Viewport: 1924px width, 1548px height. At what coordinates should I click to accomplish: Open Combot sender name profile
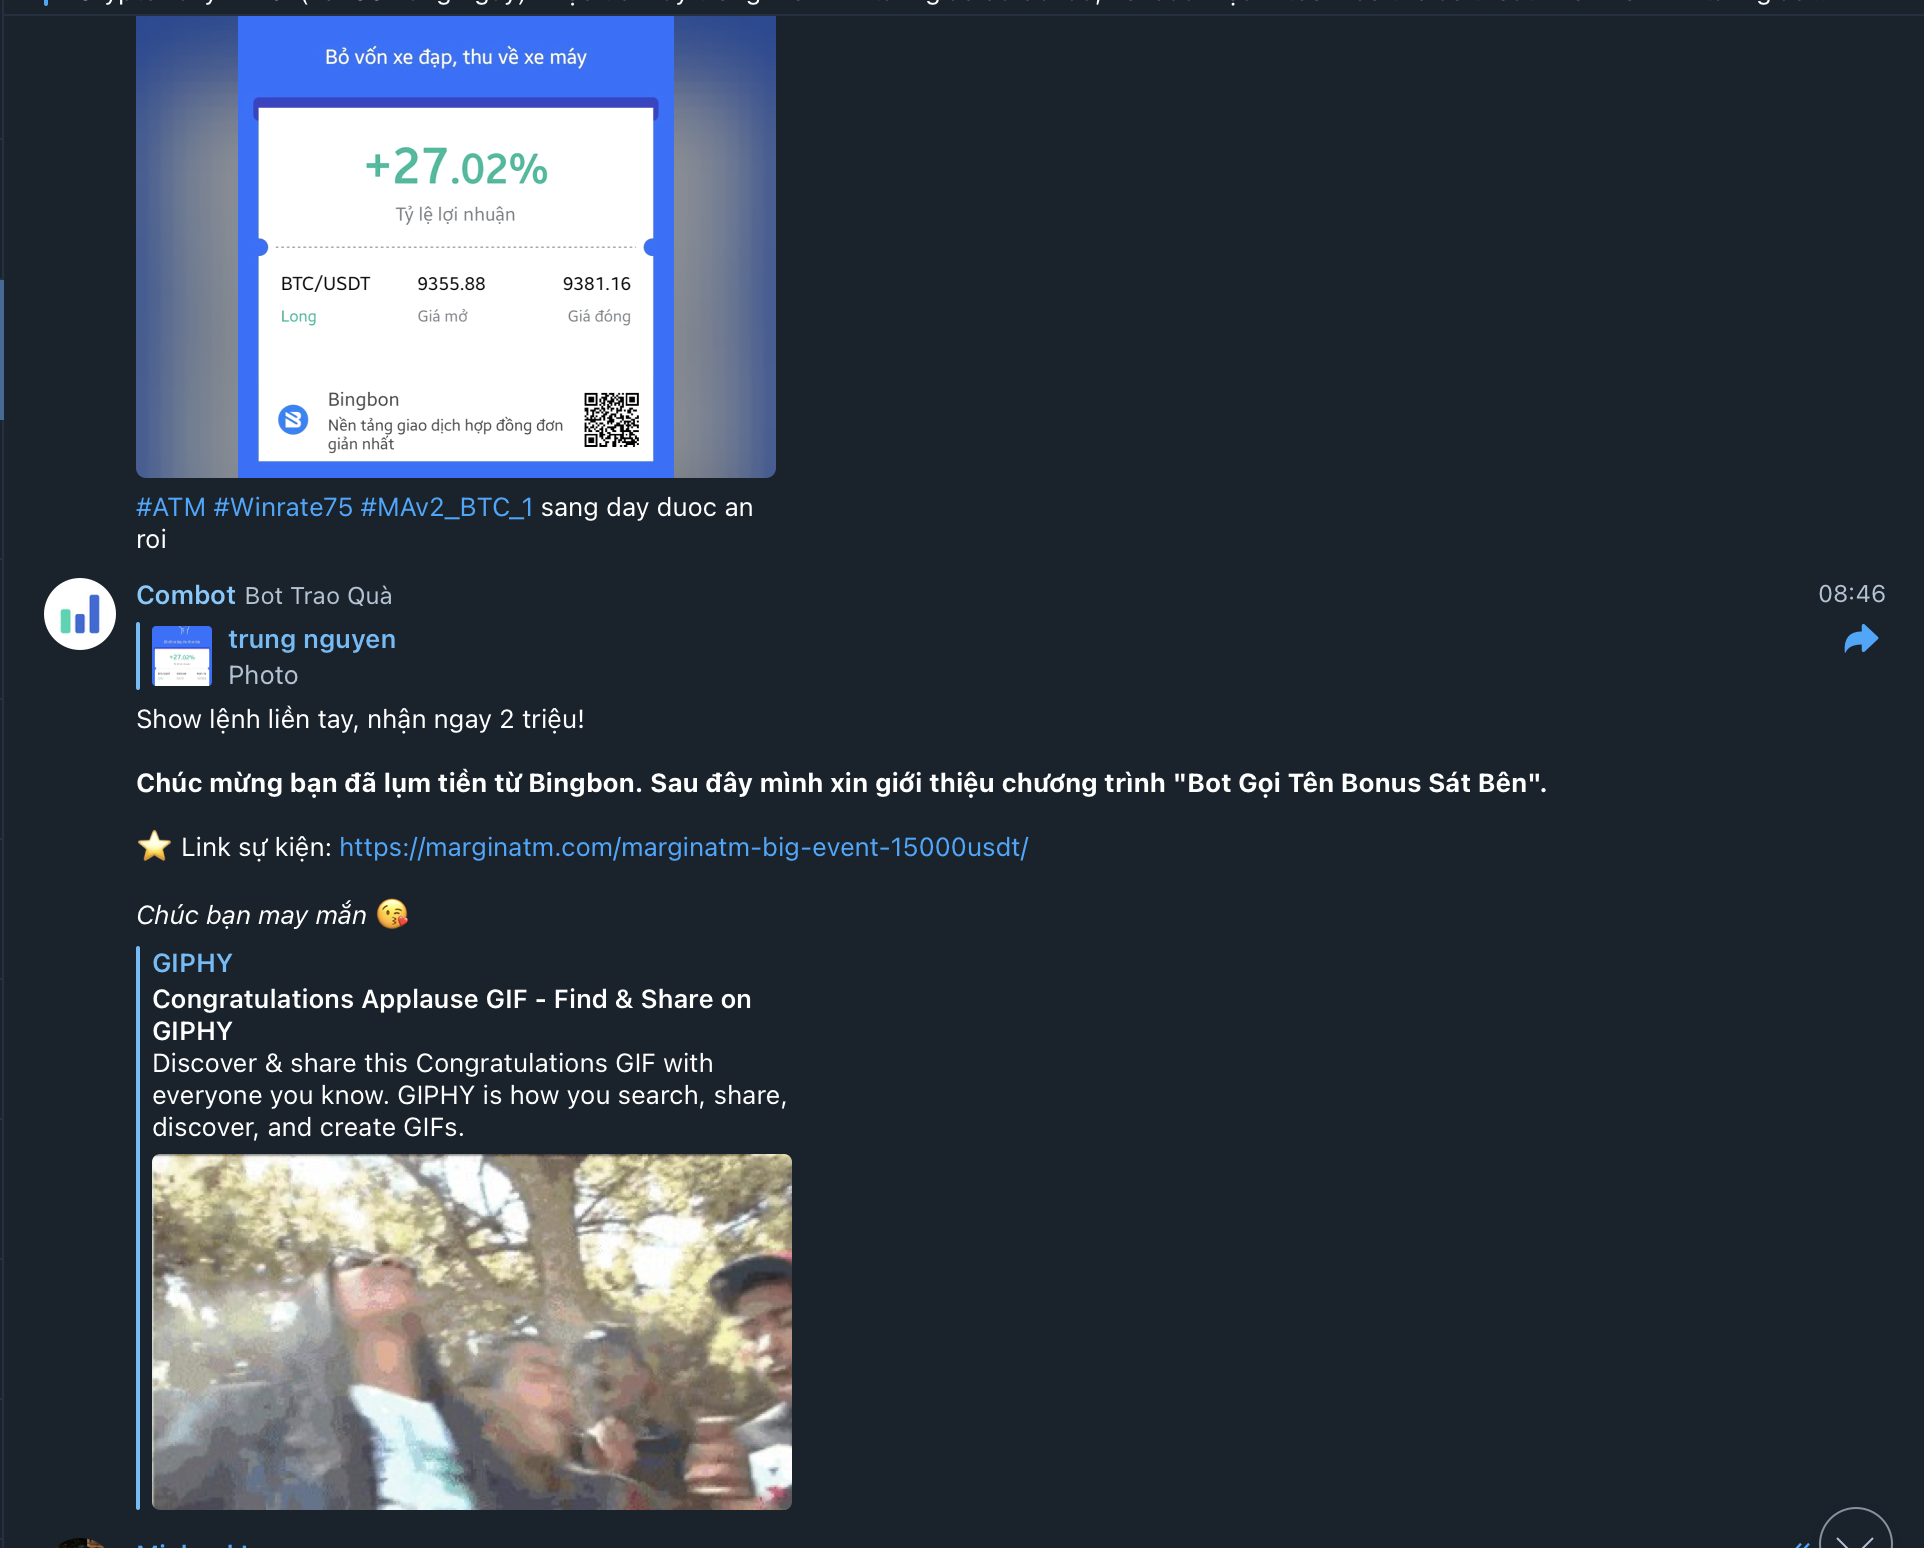[186, 595]
